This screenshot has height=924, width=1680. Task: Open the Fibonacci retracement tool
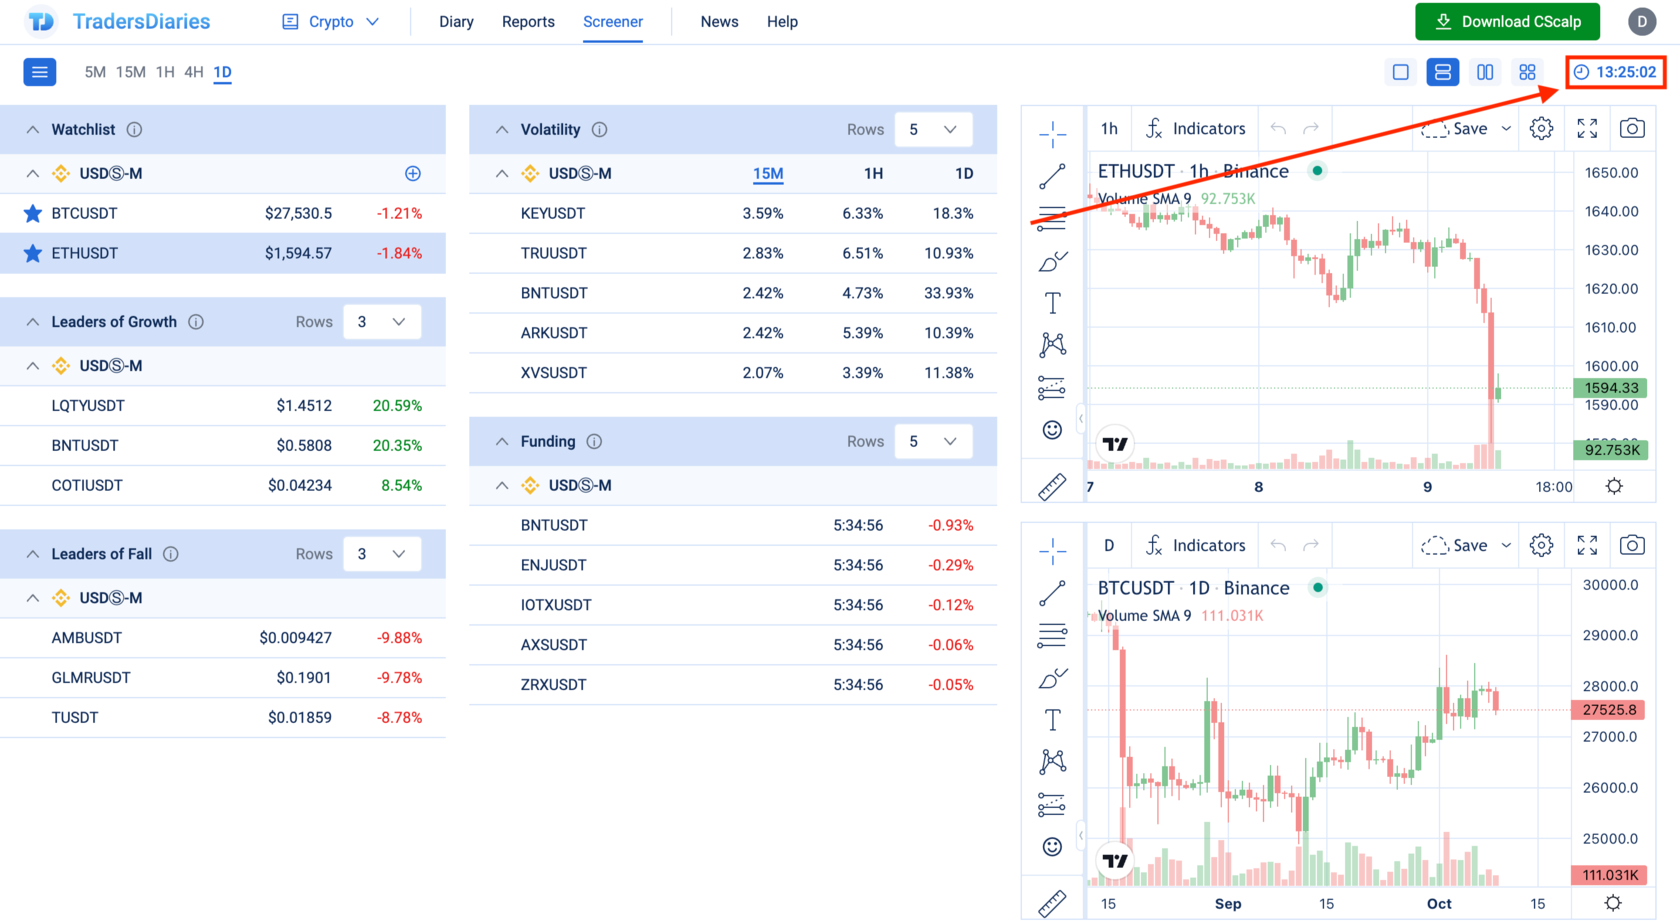tap(1052, 217)
